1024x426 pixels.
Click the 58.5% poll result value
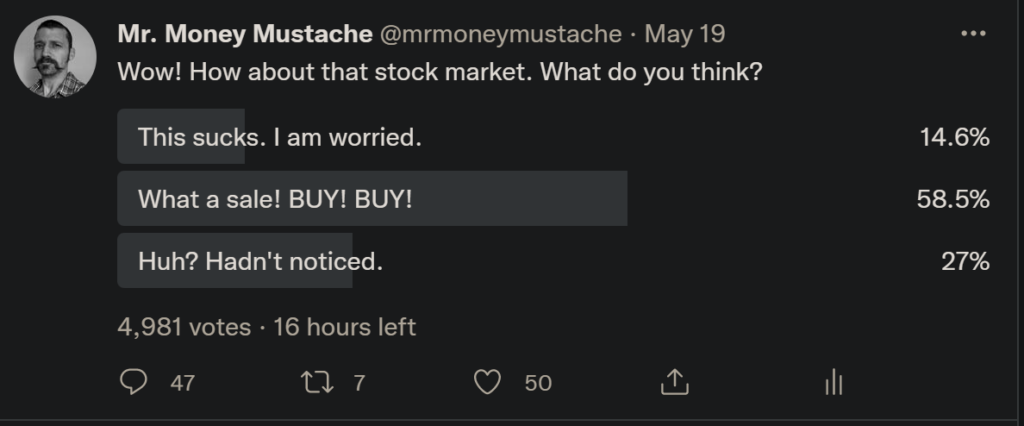click(953, 199)
